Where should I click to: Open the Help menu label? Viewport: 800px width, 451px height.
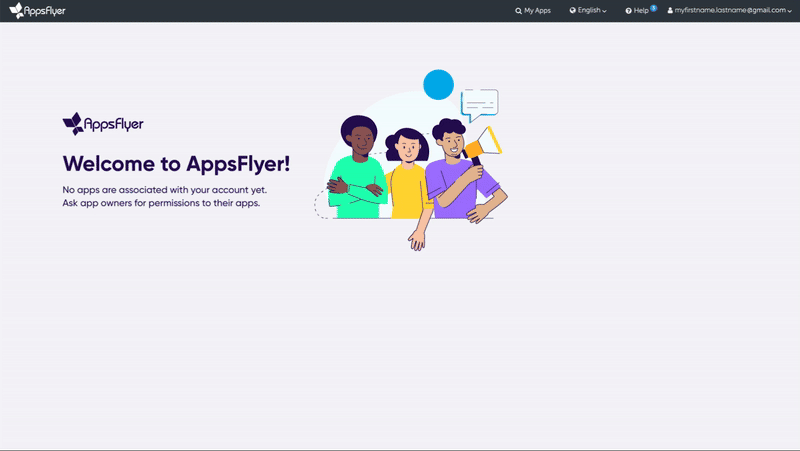click(x=641, y=10)
